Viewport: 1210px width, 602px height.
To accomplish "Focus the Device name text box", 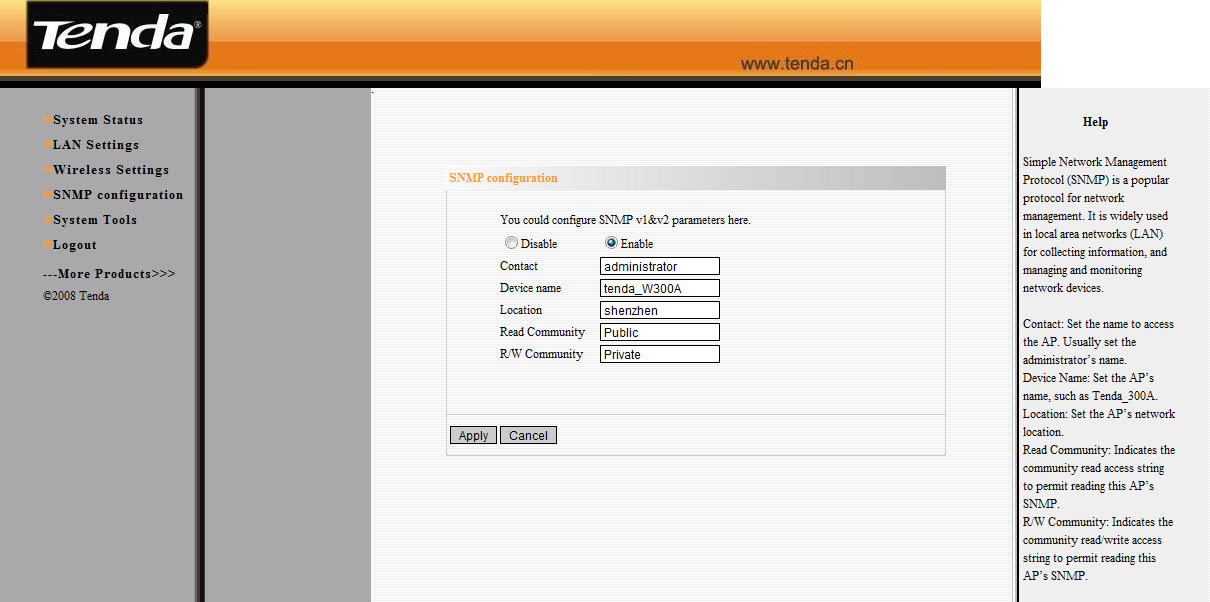I will tap(660, 288).
